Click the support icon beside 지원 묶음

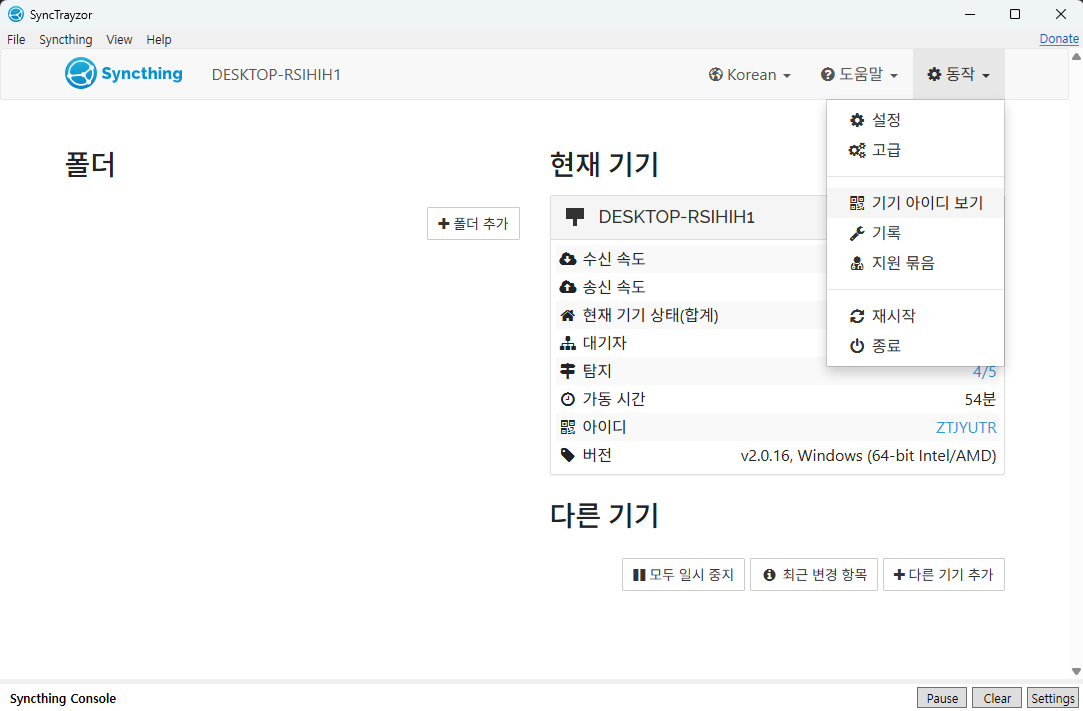pyautogui.click(x=857, y=263)
